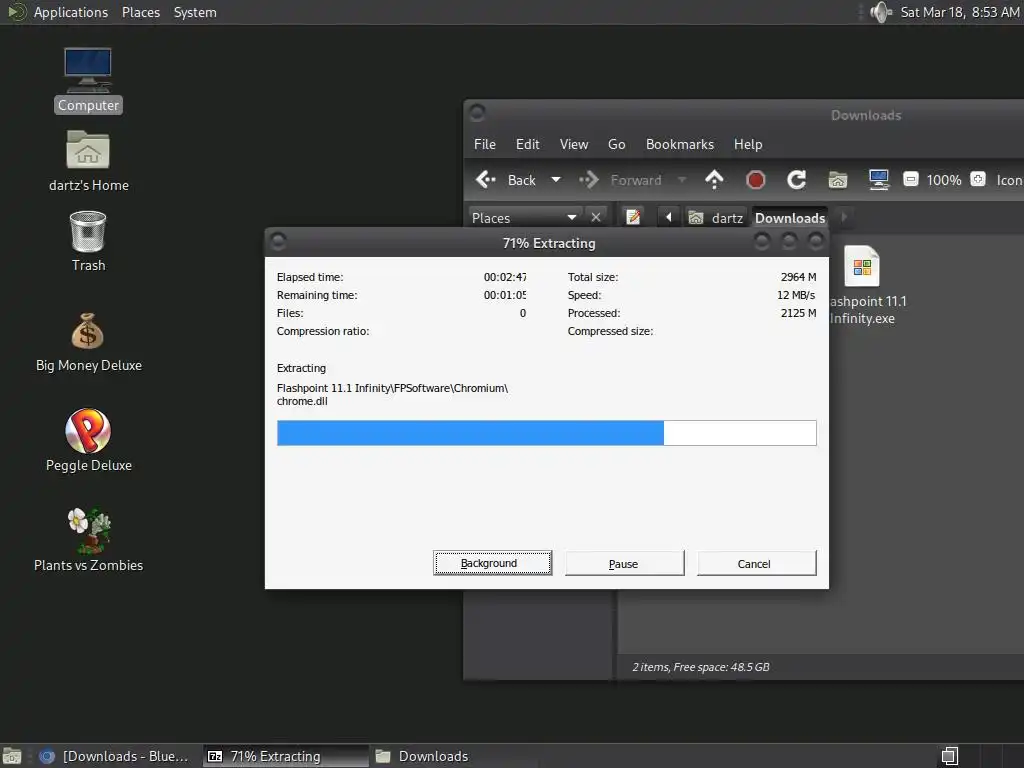Click the Downloads path button
This screenshot has width=1024, height=768.
click(x=790, y=217)
